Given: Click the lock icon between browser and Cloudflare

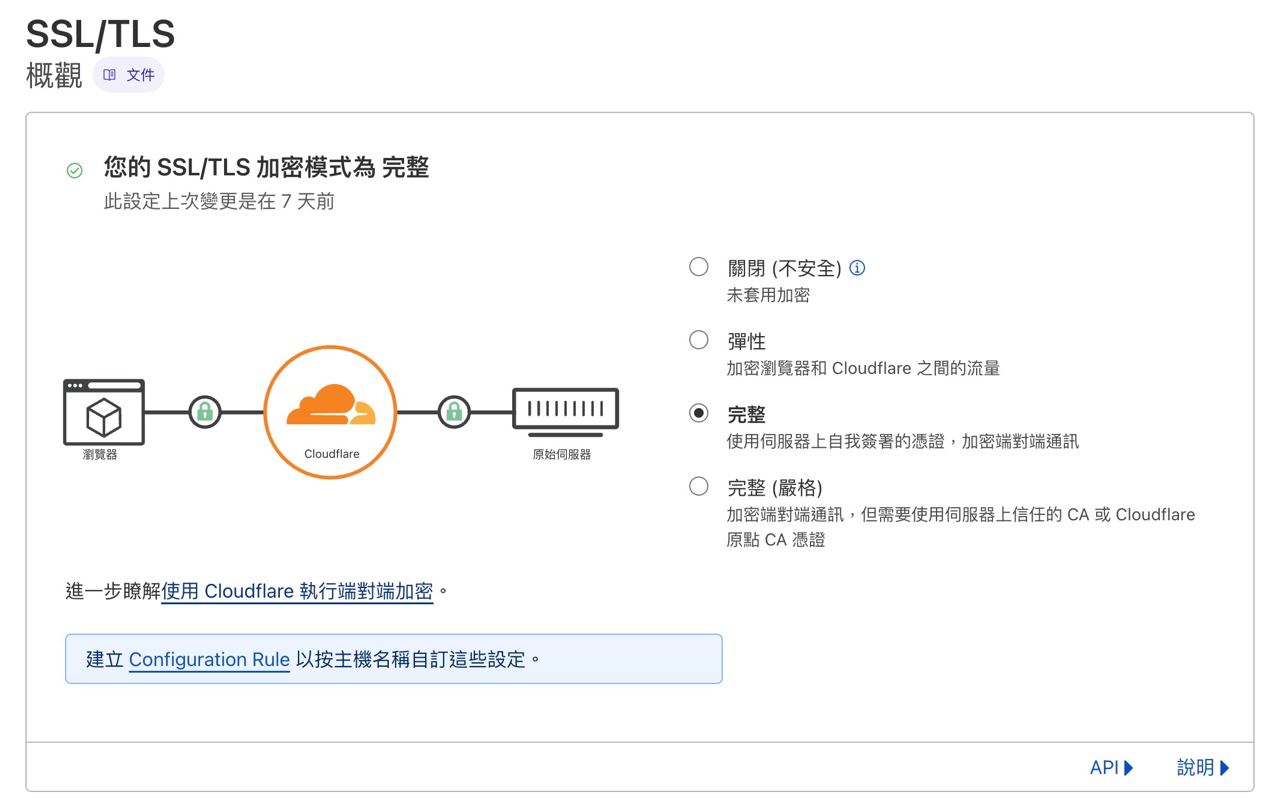Looking at the screenshot, I should coord(205,411).
